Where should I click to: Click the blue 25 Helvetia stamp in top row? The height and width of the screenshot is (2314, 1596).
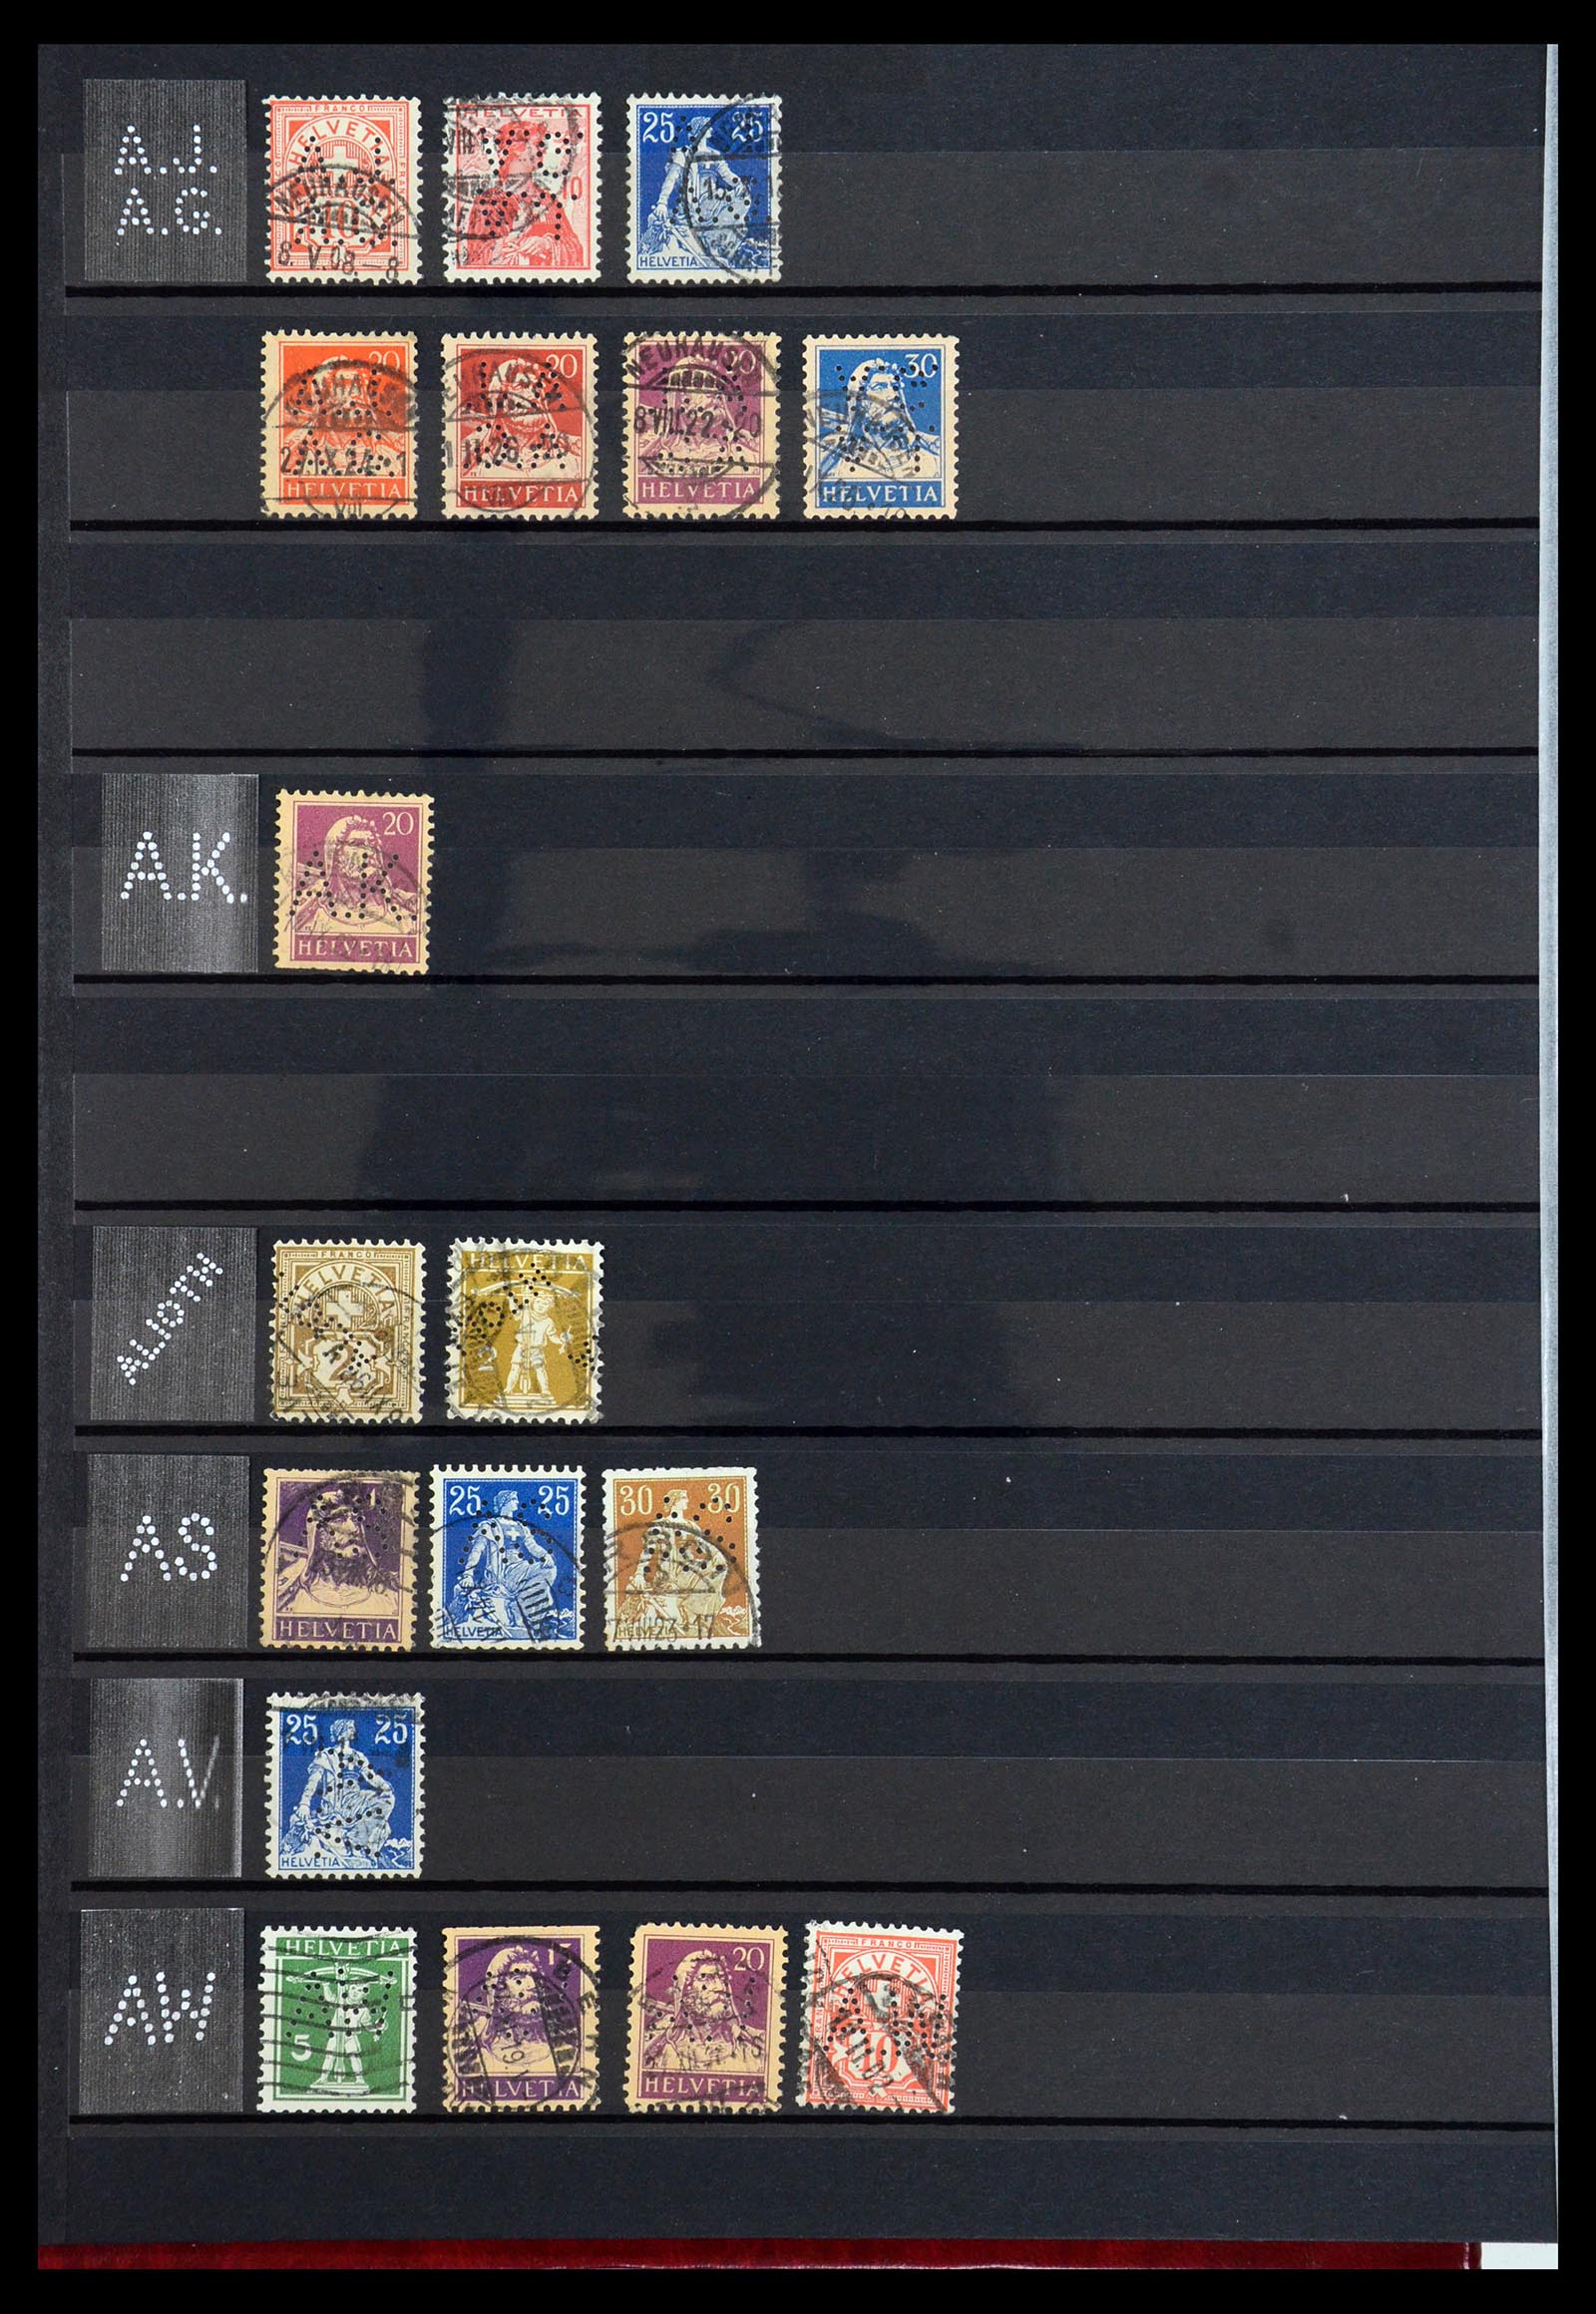point(704,186)
